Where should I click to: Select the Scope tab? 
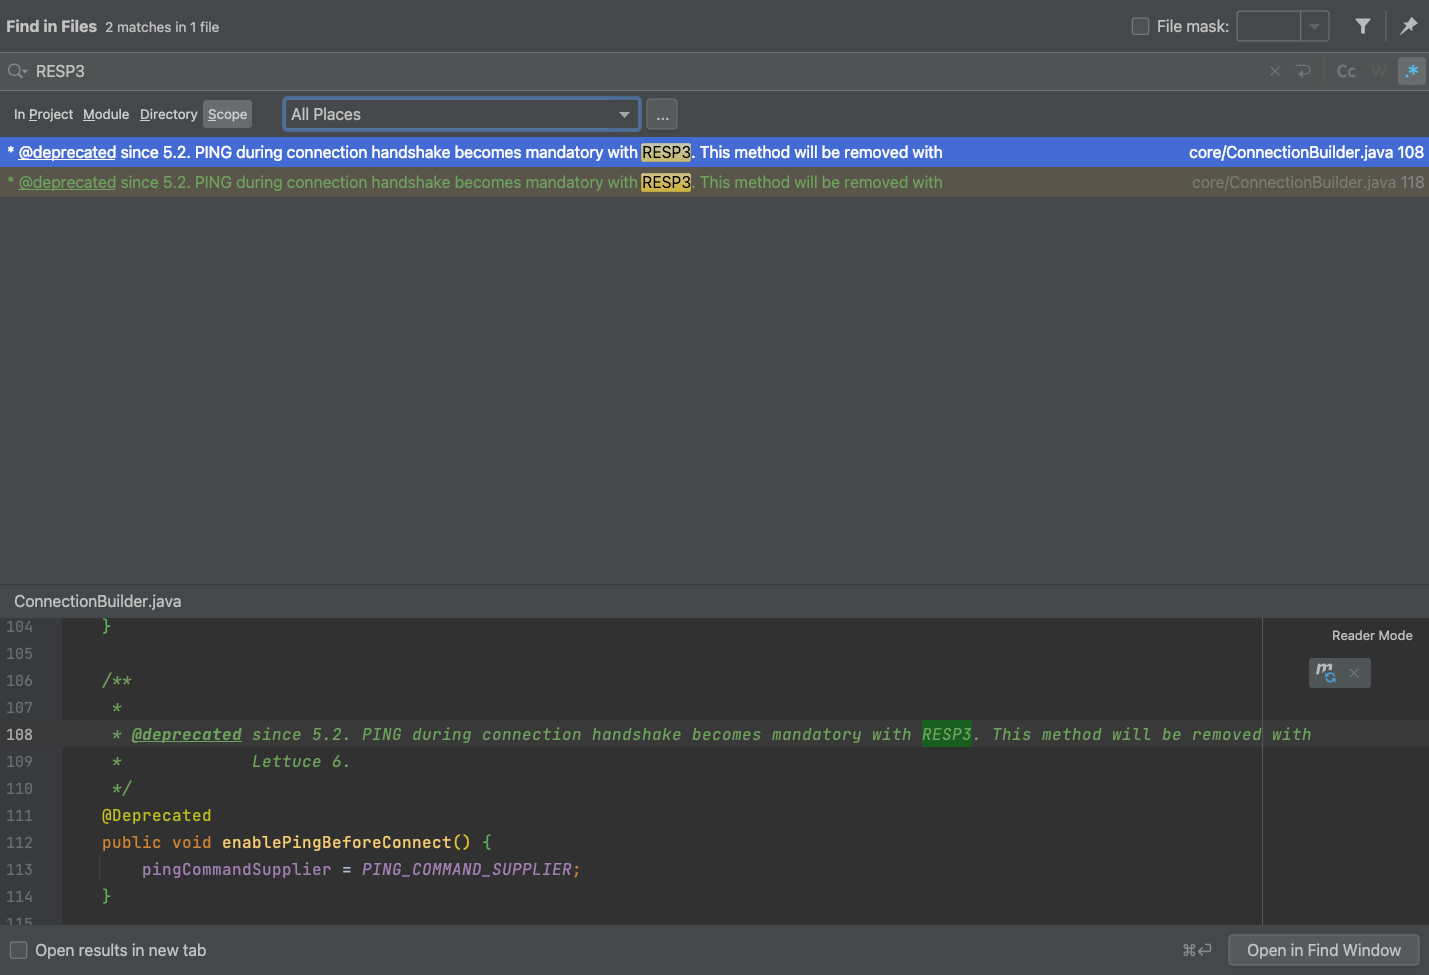227,114
